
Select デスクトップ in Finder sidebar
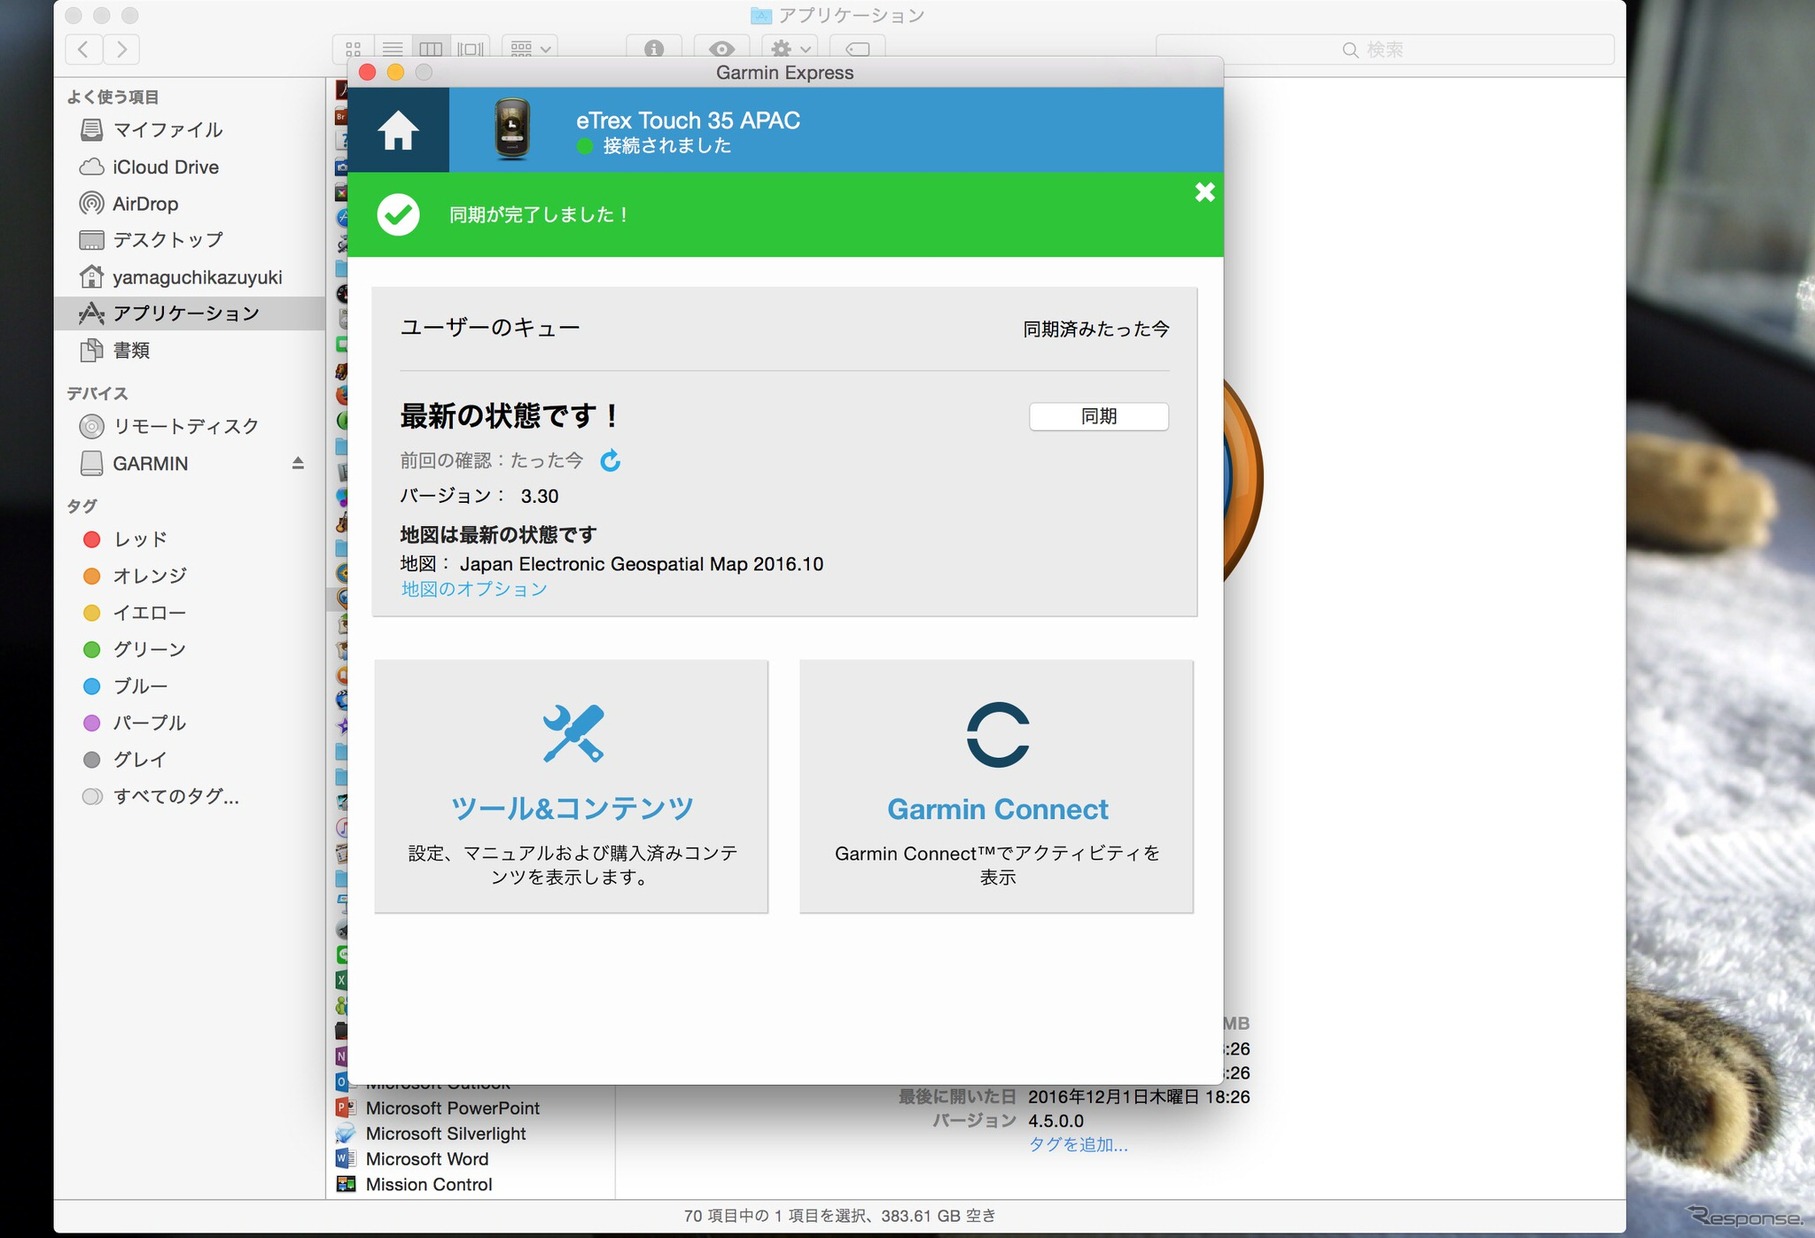pos(190,240)
